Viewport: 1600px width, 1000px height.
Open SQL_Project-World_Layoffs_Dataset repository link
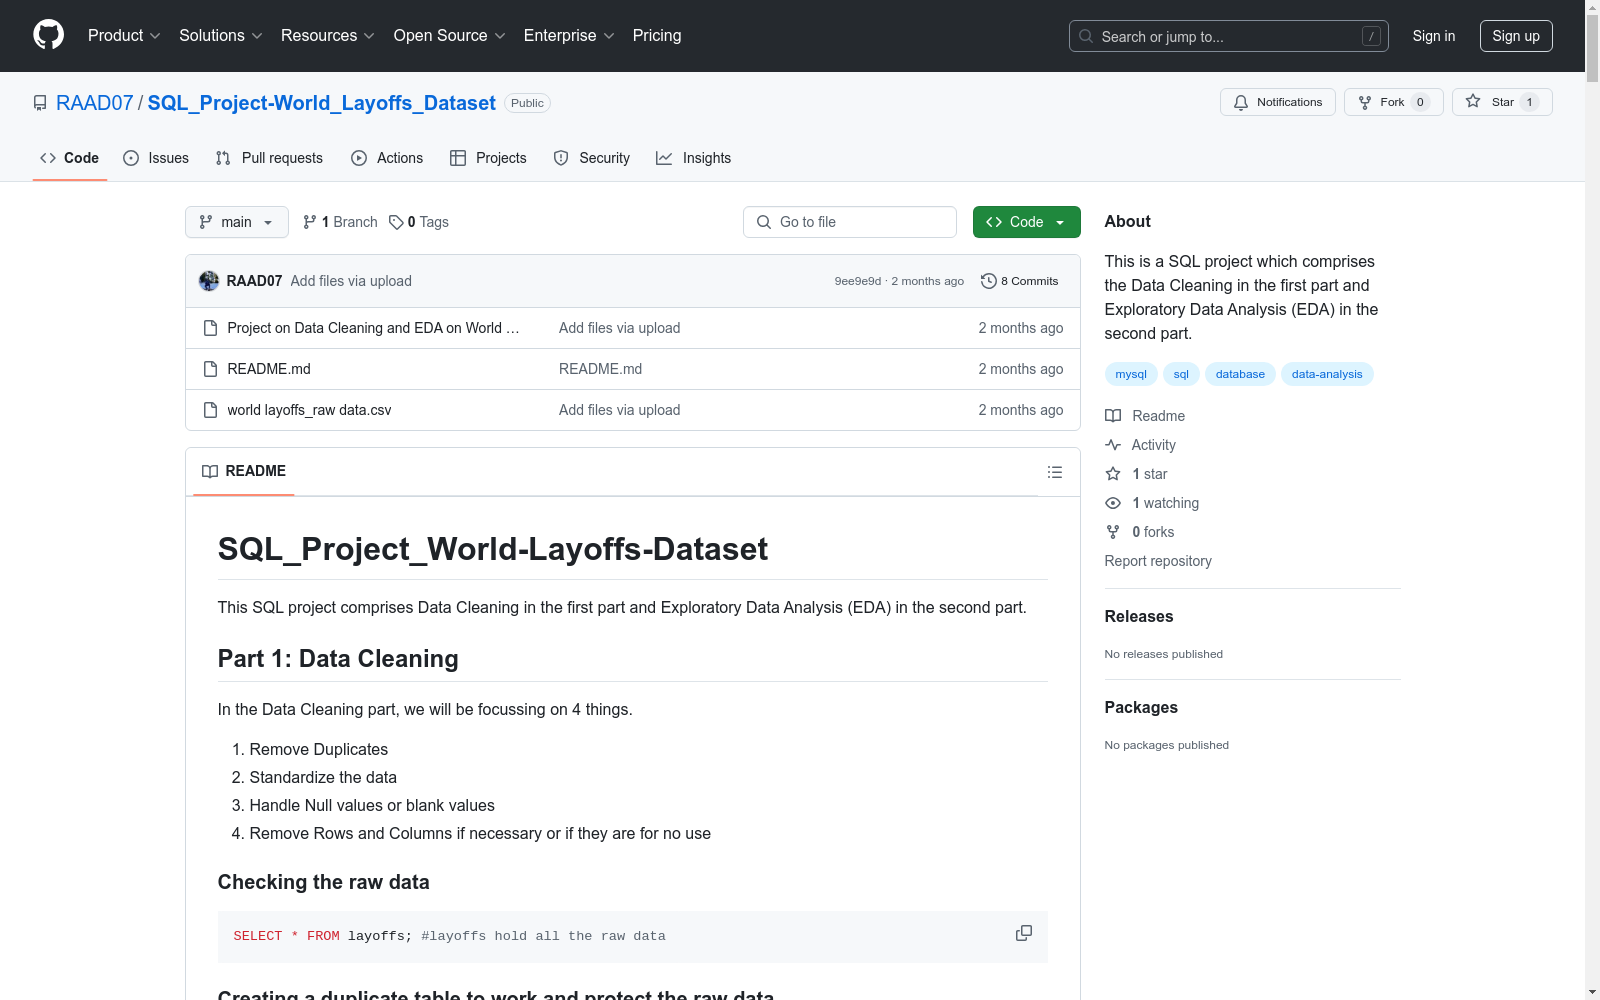pyautogui.click(x=322, y=103)
